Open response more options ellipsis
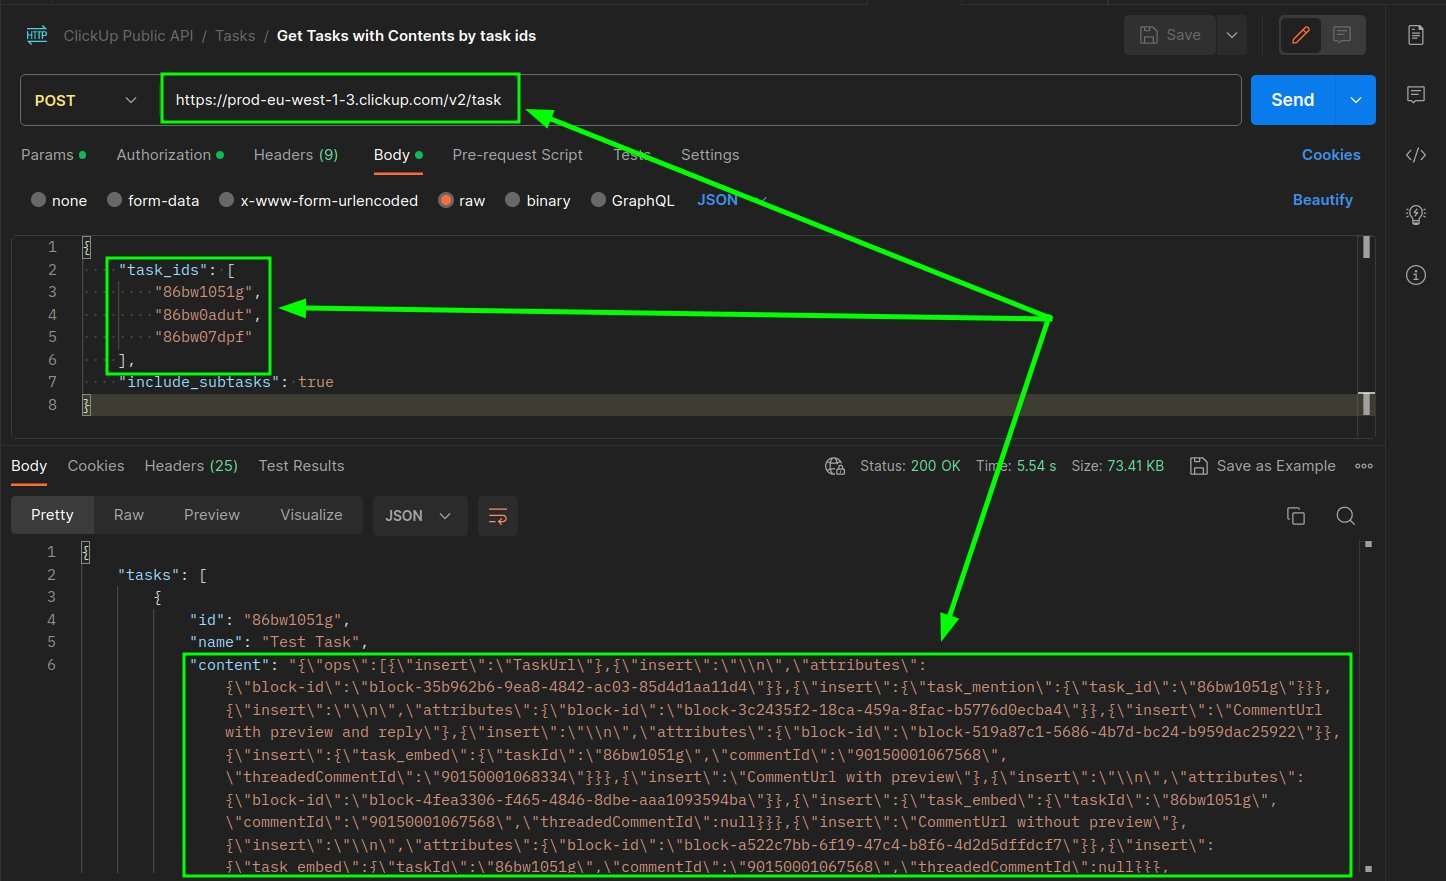1446x881 pixels. pos(1364,466)
